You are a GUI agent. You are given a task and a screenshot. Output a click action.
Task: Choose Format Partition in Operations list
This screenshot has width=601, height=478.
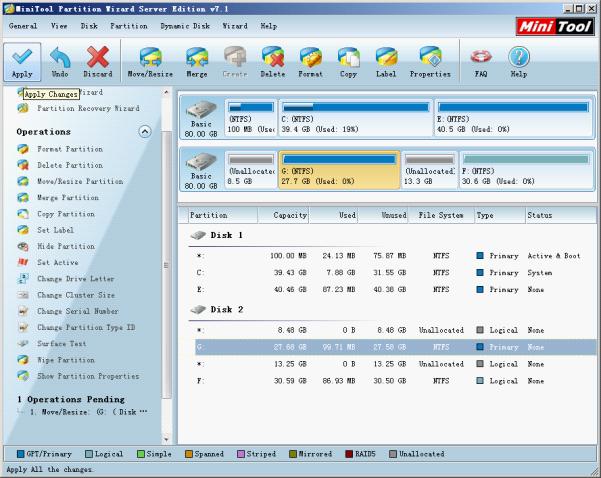click(x=70, y=149)
